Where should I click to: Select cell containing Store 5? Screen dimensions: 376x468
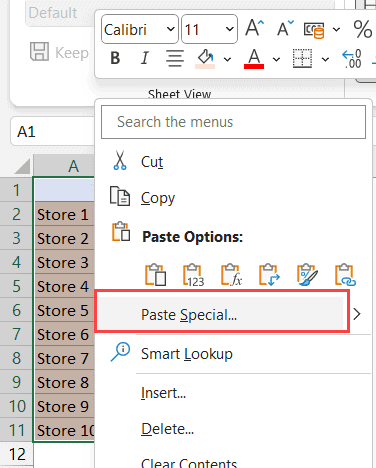(x=64, y=310)
